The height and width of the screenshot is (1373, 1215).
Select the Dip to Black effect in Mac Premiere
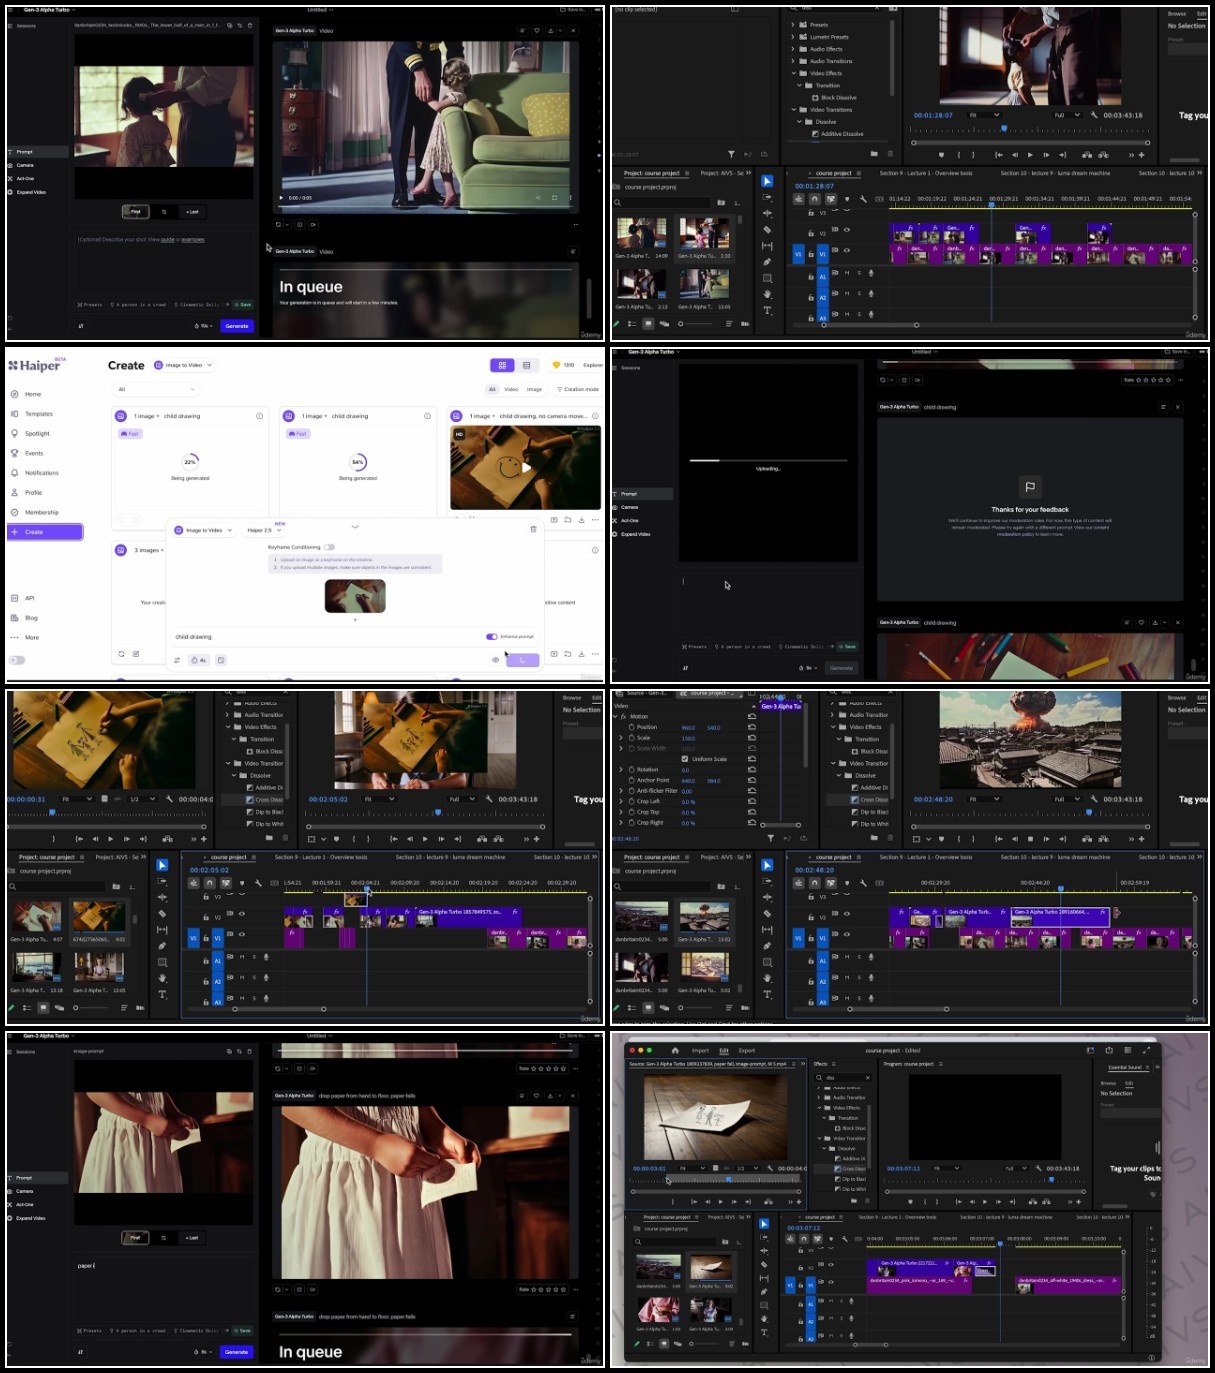tap(850, 1179)
